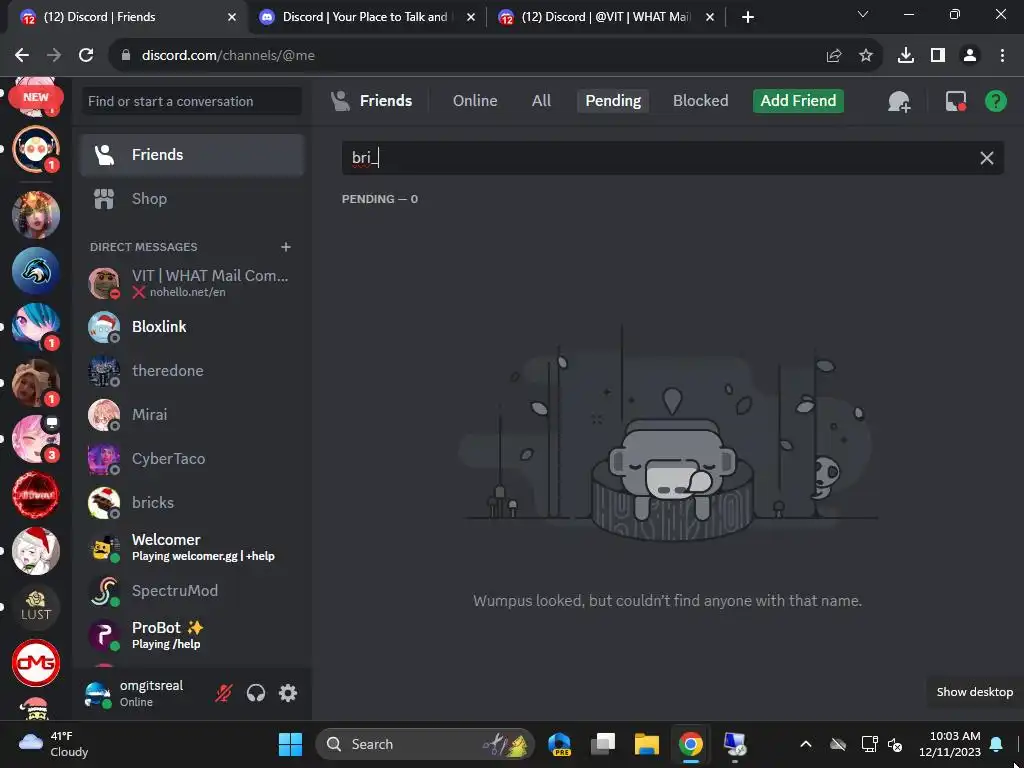
Task: Open the LUST server icon
Action: 36,607
